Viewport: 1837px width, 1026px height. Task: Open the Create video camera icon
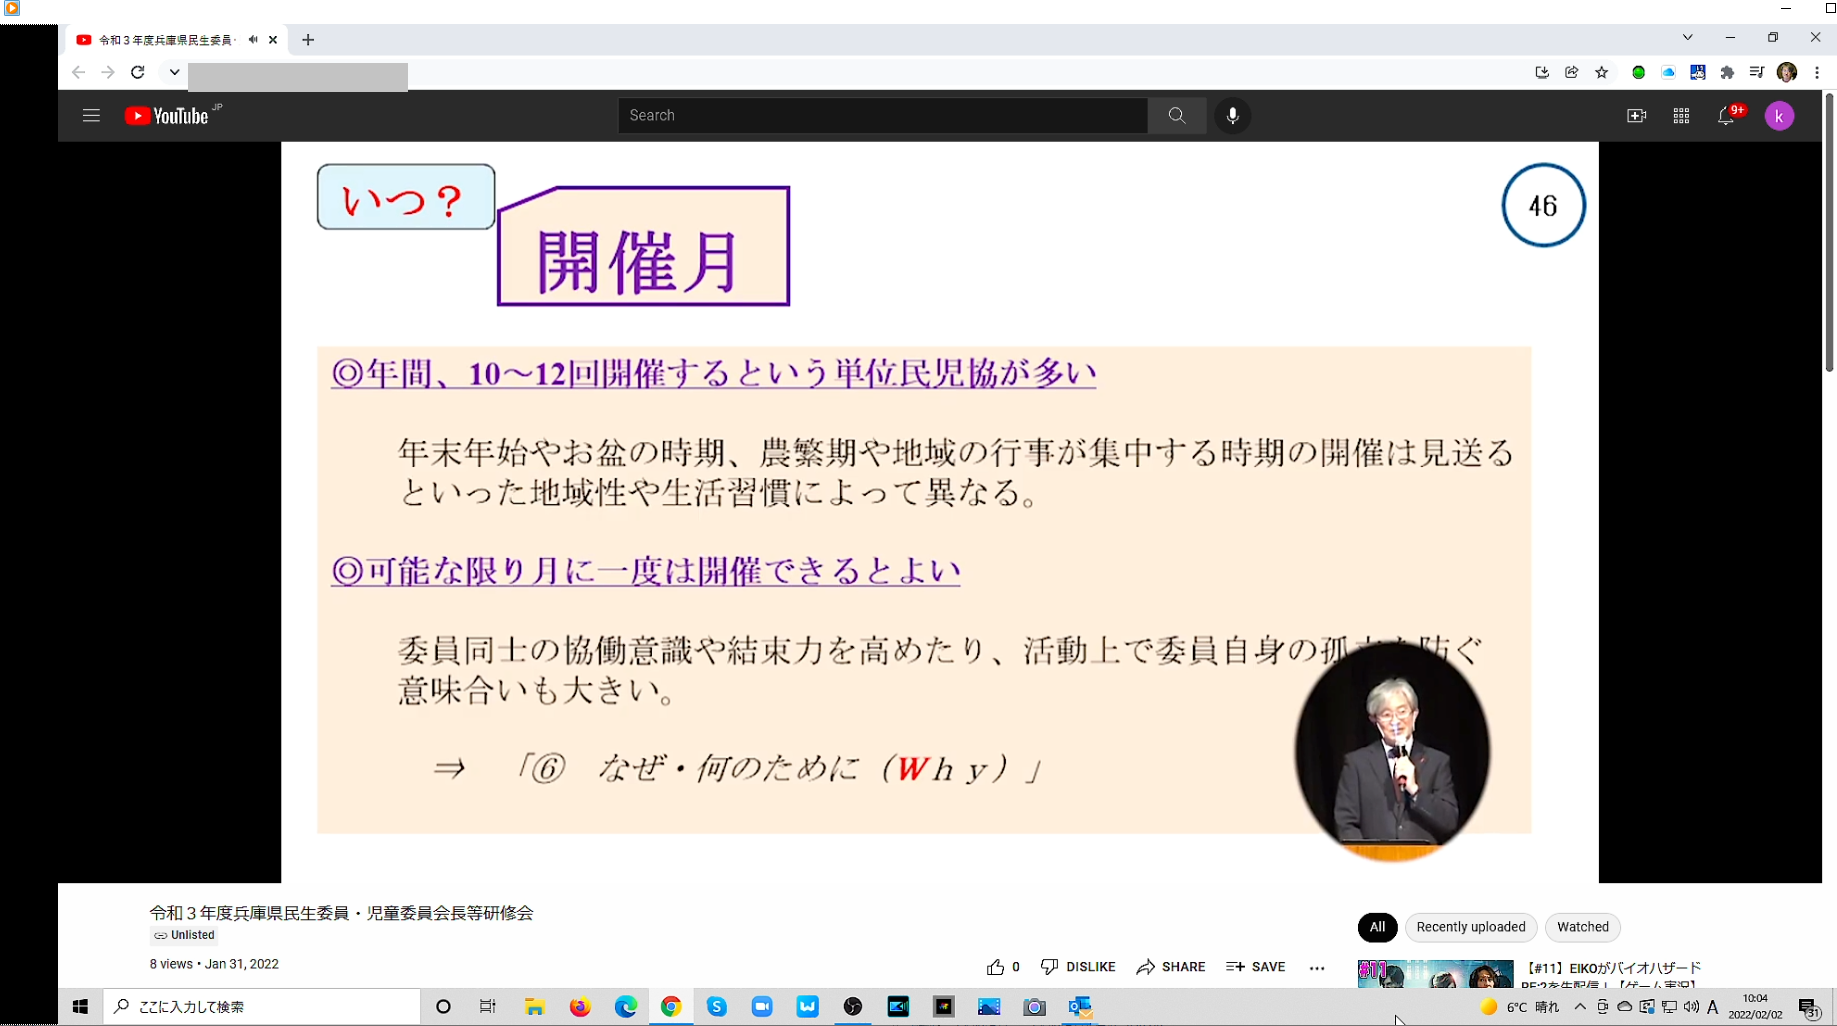[1637, 116]
